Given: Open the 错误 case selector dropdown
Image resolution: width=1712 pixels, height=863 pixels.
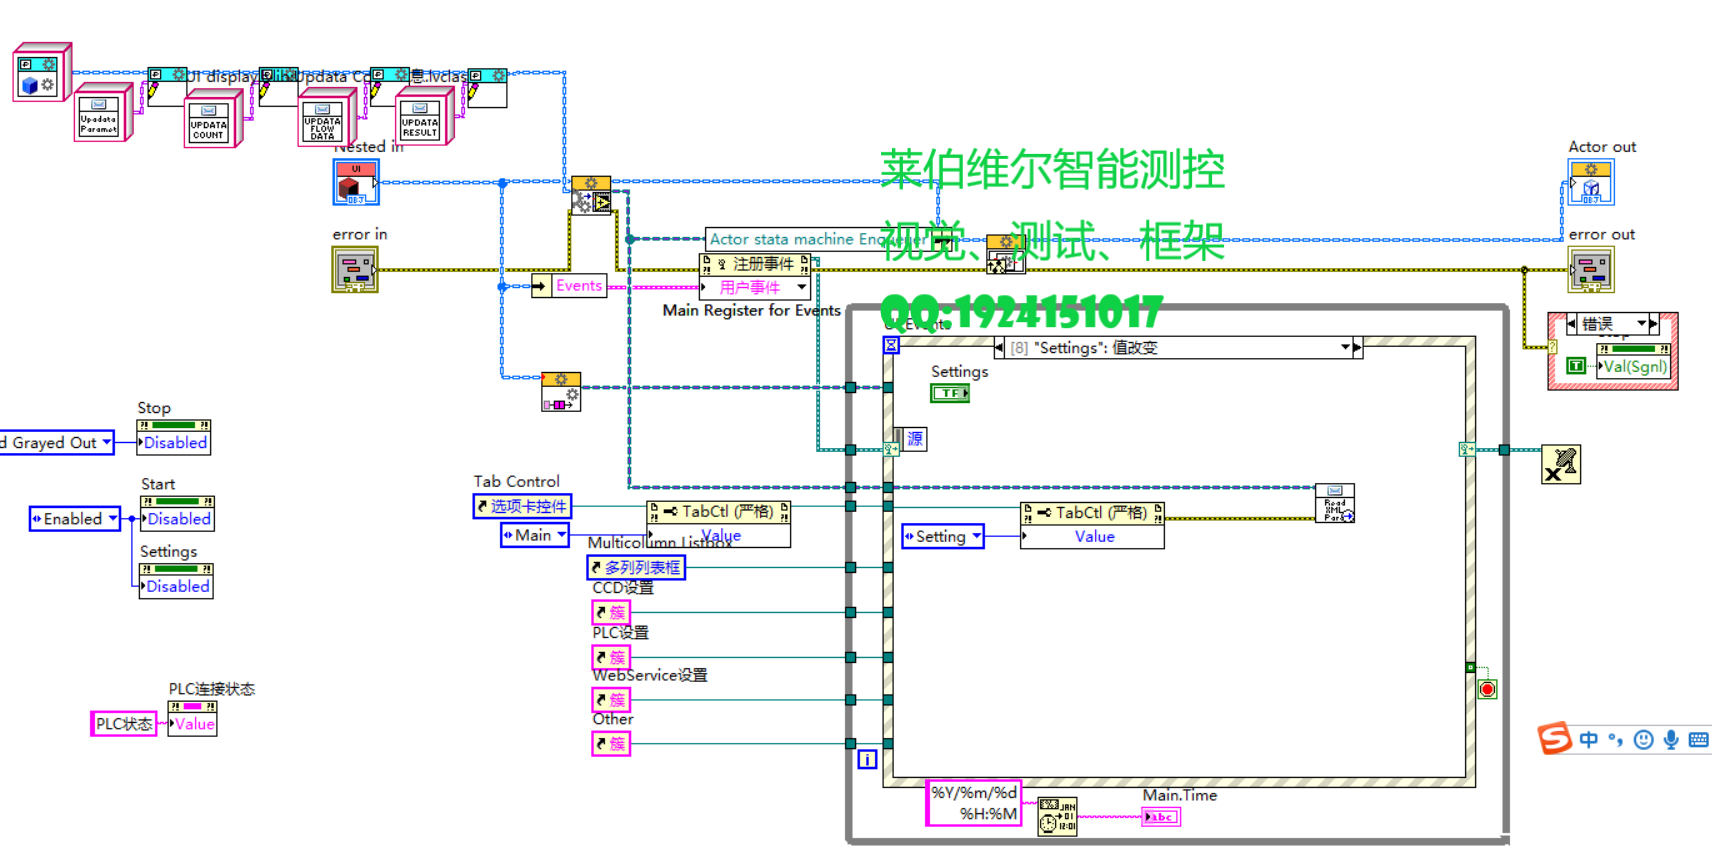Looking at the screenshot, I should pyautogui.click(x=1641, y=323).
